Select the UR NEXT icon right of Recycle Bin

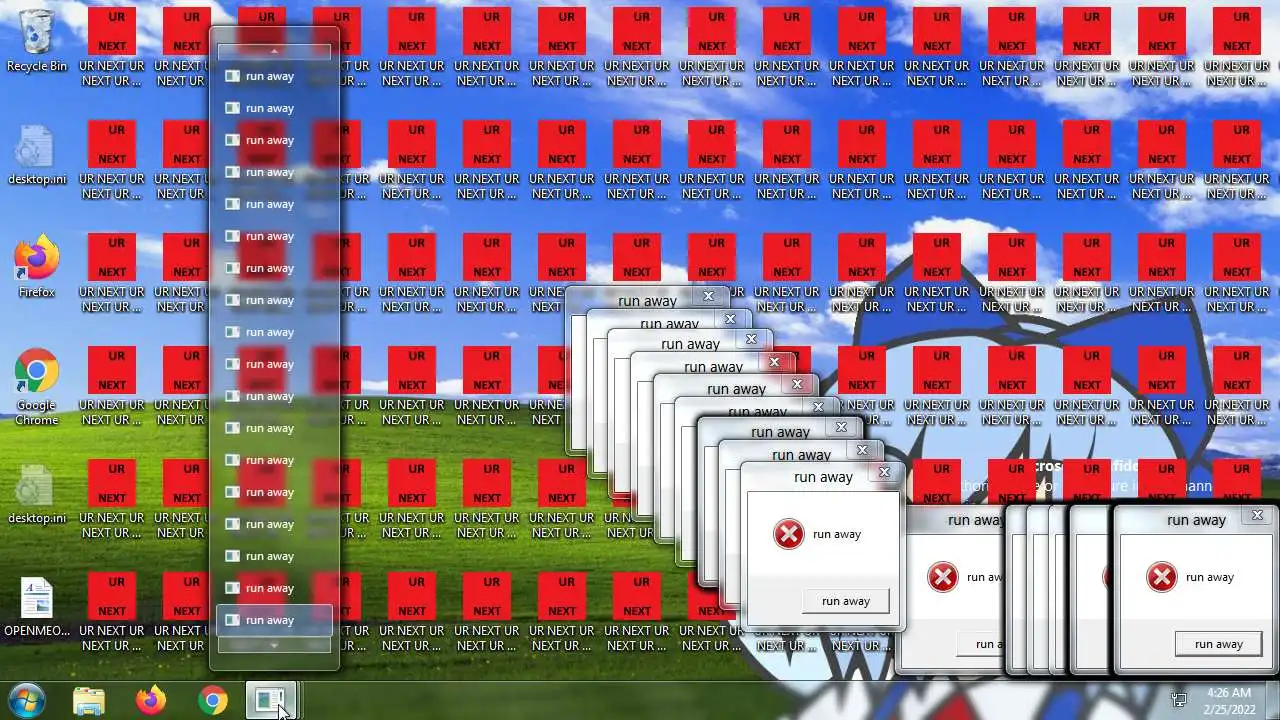coord(112,47)
